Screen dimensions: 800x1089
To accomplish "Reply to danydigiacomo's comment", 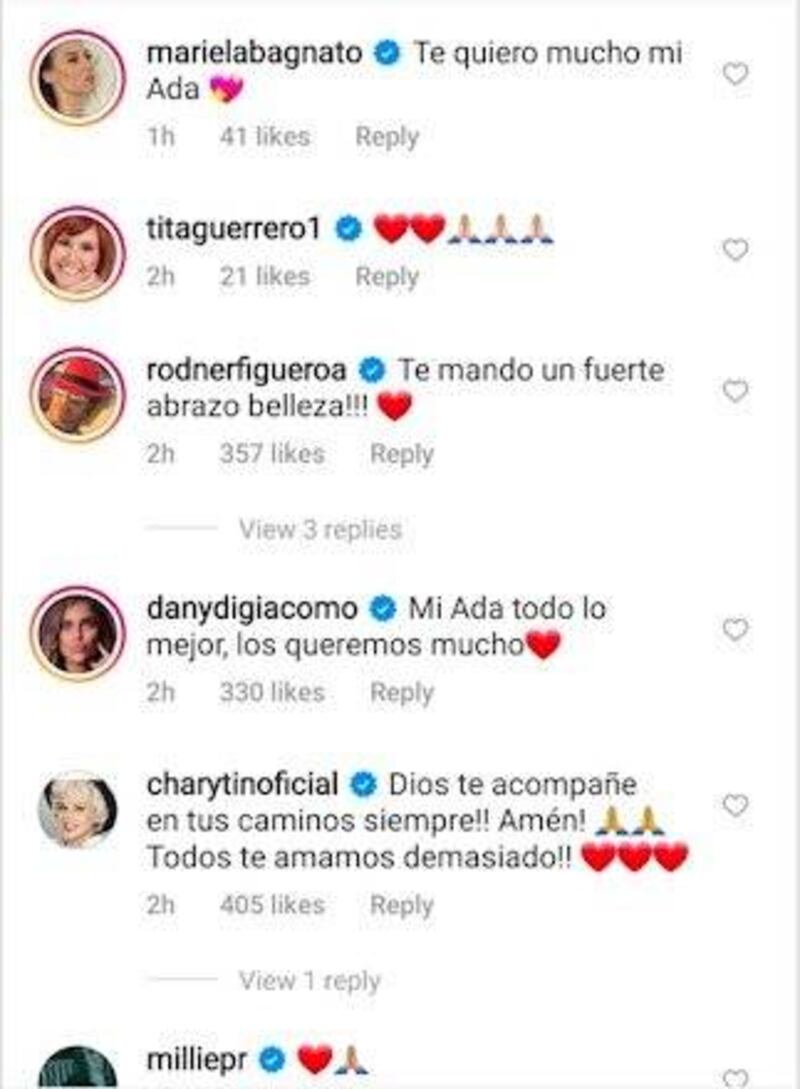I will click(401, 692).
